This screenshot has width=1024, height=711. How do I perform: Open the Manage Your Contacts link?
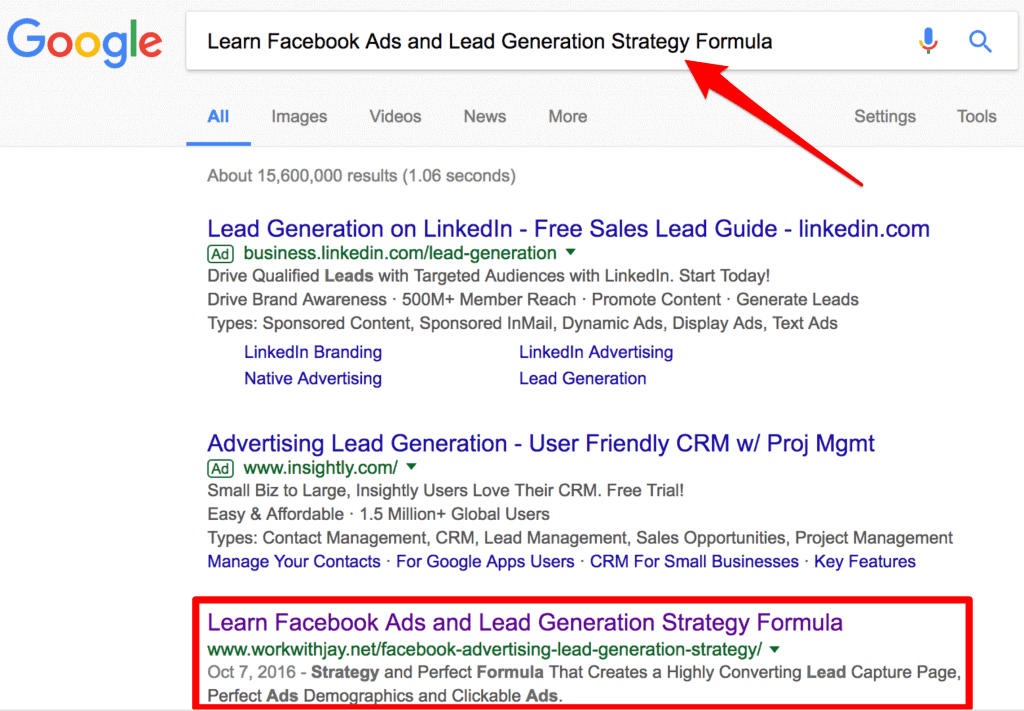[294, 562]
